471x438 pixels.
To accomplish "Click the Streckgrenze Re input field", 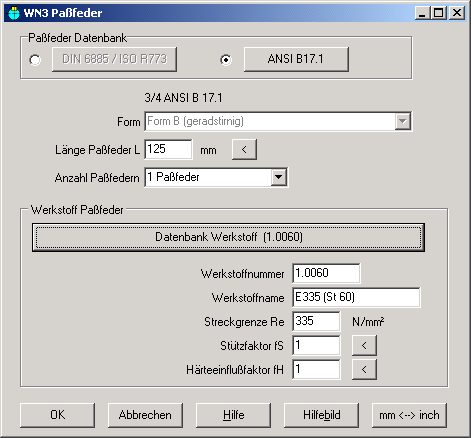I will tap(316, 321).
